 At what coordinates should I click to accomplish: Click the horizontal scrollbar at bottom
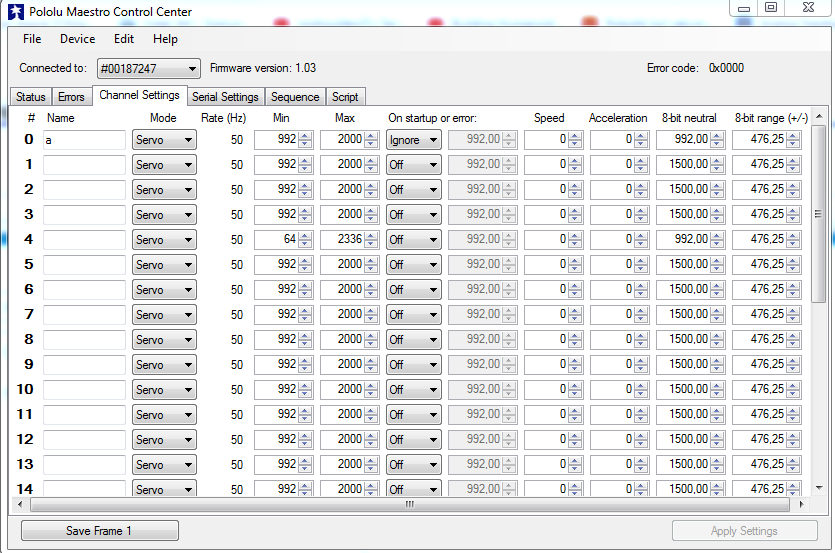pos(409,505)
